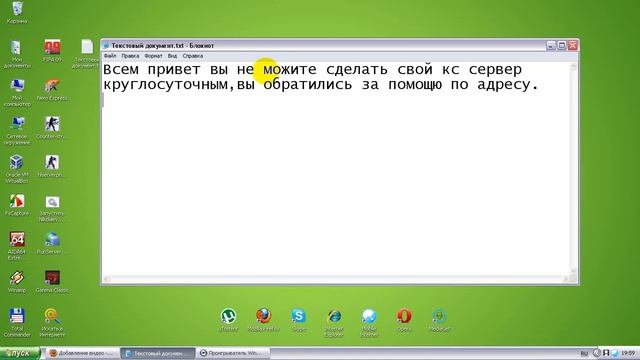Switch to Текстовый документ taskbar button
The width and height of the screenshot is (640, 360).
[158, 353]
